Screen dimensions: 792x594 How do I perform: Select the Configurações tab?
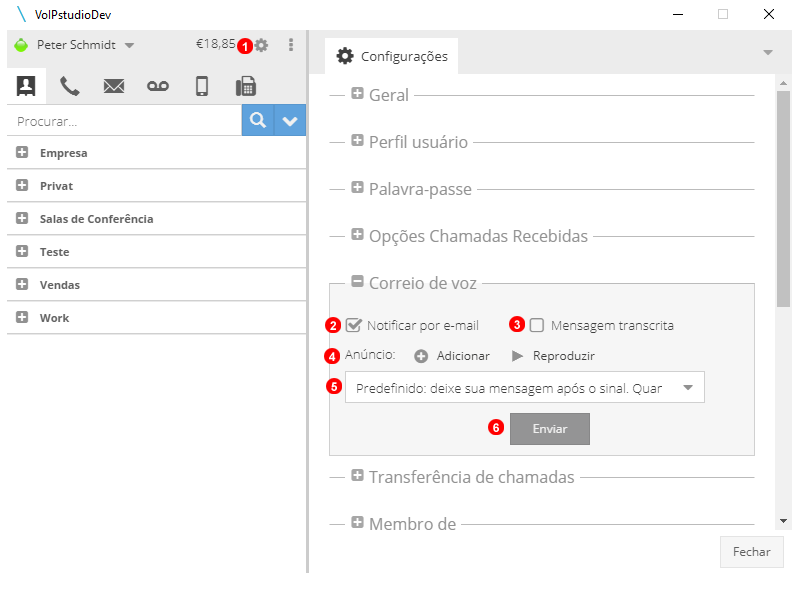tap(392, 56)
